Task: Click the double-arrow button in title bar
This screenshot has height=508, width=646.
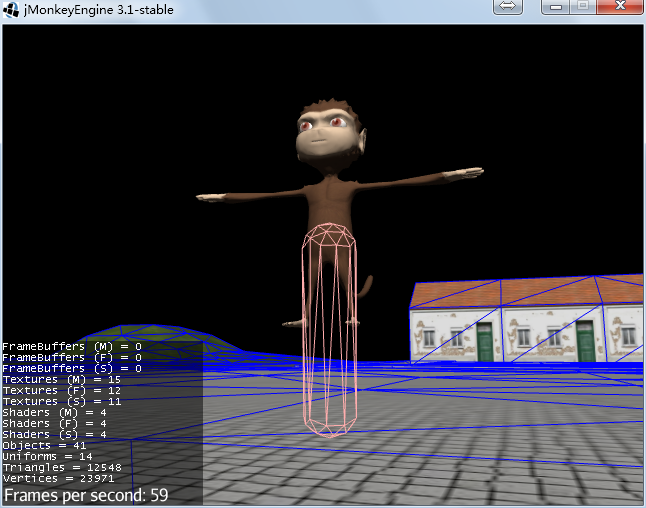Action: tap(507, 6)
